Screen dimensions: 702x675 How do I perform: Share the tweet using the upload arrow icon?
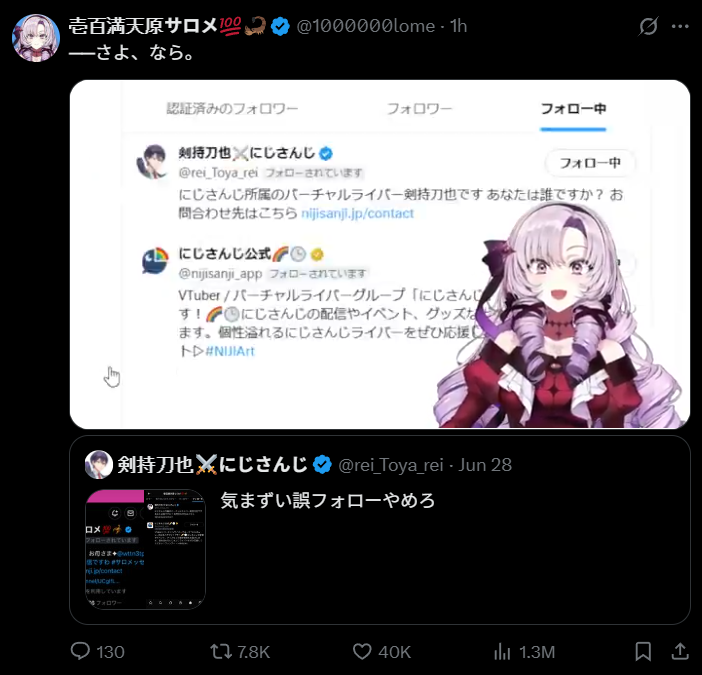[x=680, y=651]
